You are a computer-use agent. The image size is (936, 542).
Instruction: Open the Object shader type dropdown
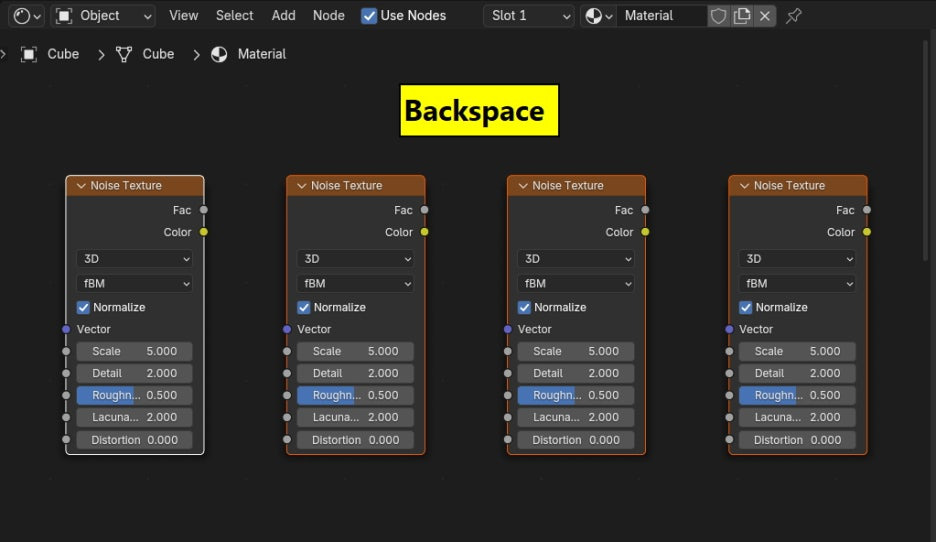103,16
